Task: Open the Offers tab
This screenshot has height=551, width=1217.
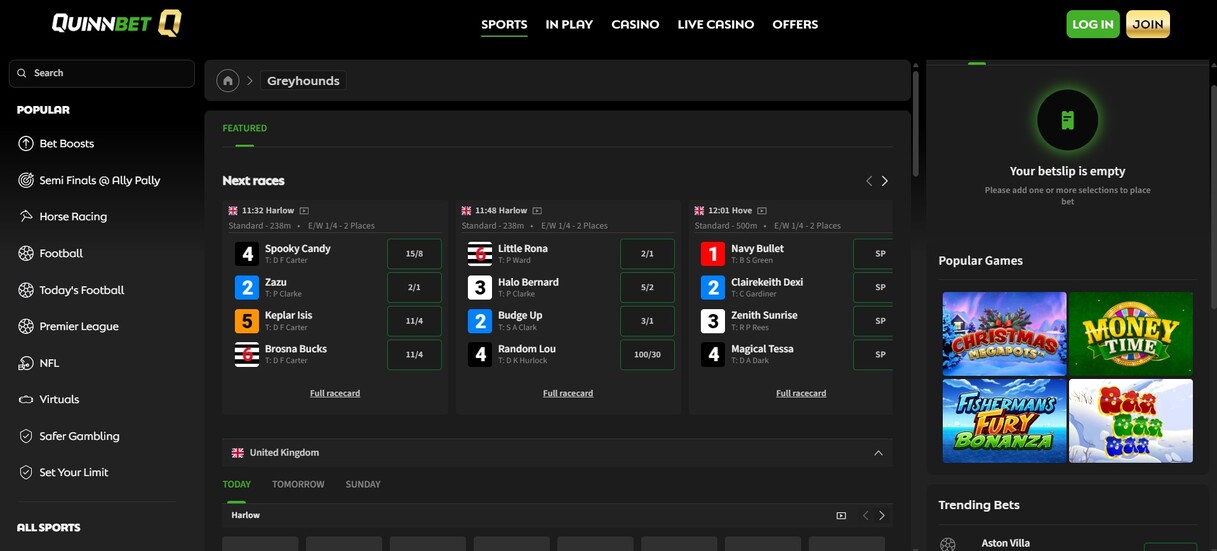Action: tap(795, 24)
